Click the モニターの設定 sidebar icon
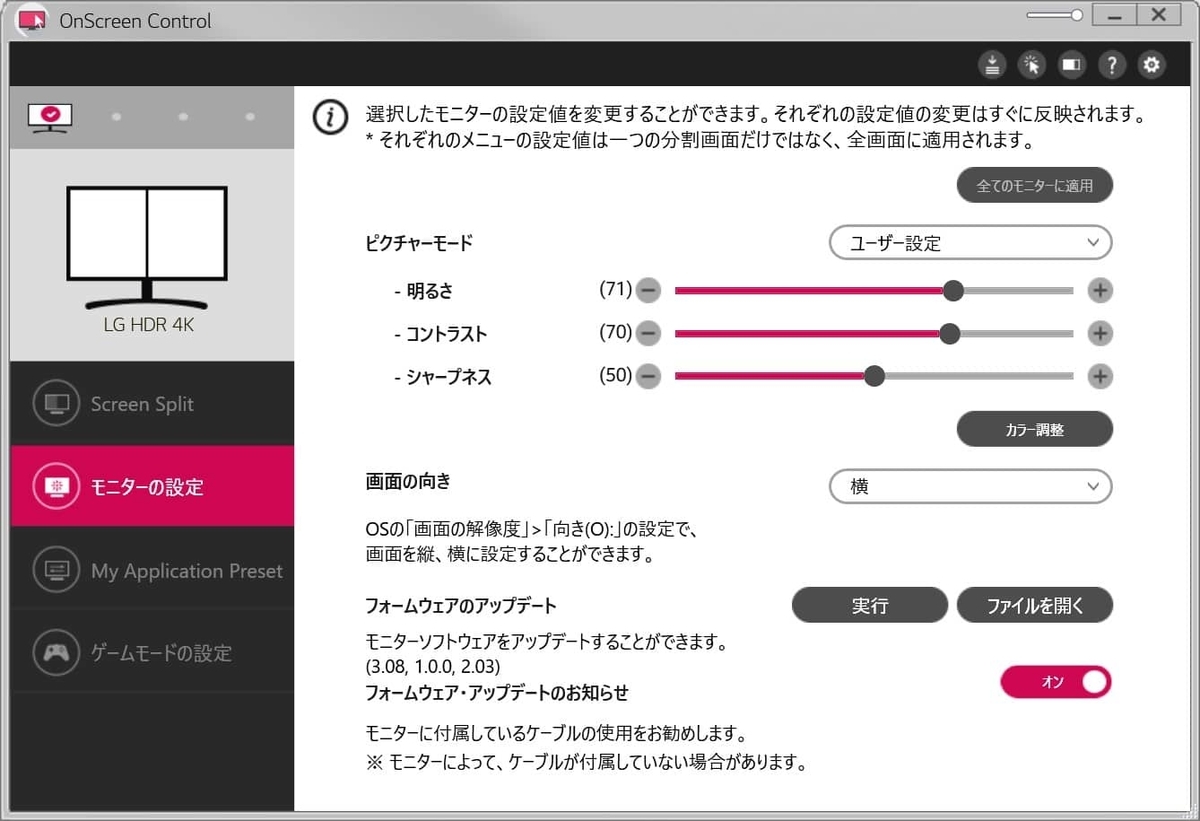This screenshot has height=821, width=1200. tap(57, 487)
